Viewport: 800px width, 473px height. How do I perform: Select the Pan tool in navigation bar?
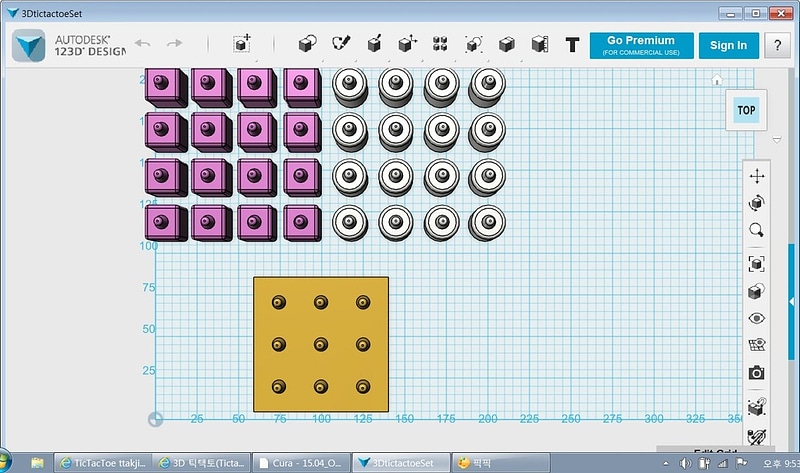pyautogui.click(x=757, y=177)
